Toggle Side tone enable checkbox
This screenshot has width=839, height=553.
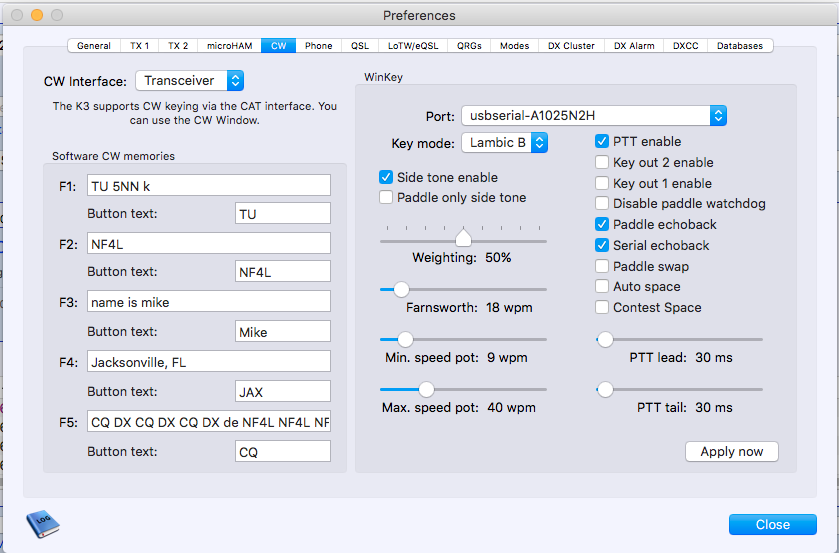386,177
